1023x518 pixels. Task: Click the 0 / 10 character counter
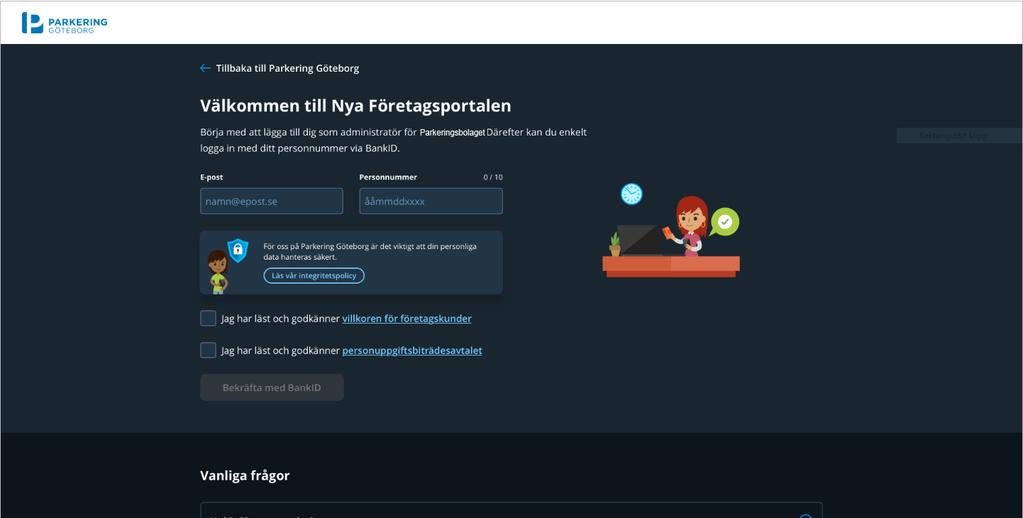coord(493,177)
